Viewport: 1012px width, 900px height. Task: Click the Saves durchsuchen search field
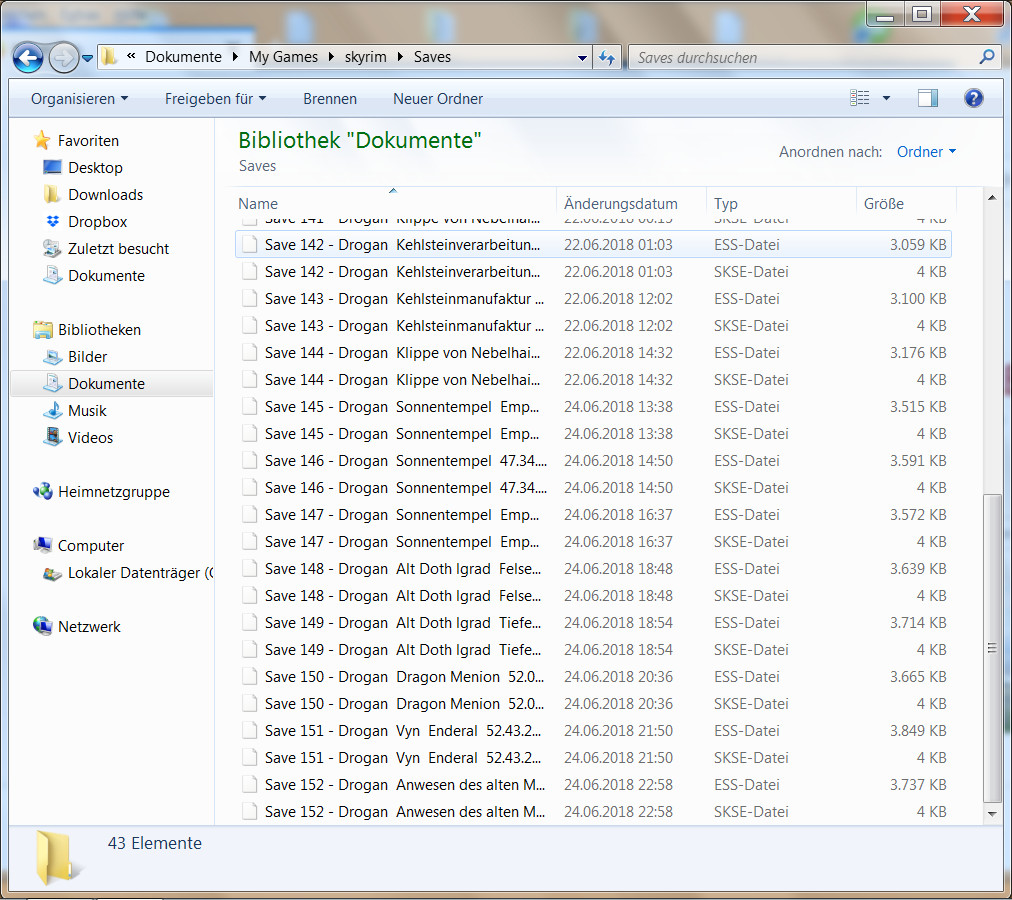805,58
